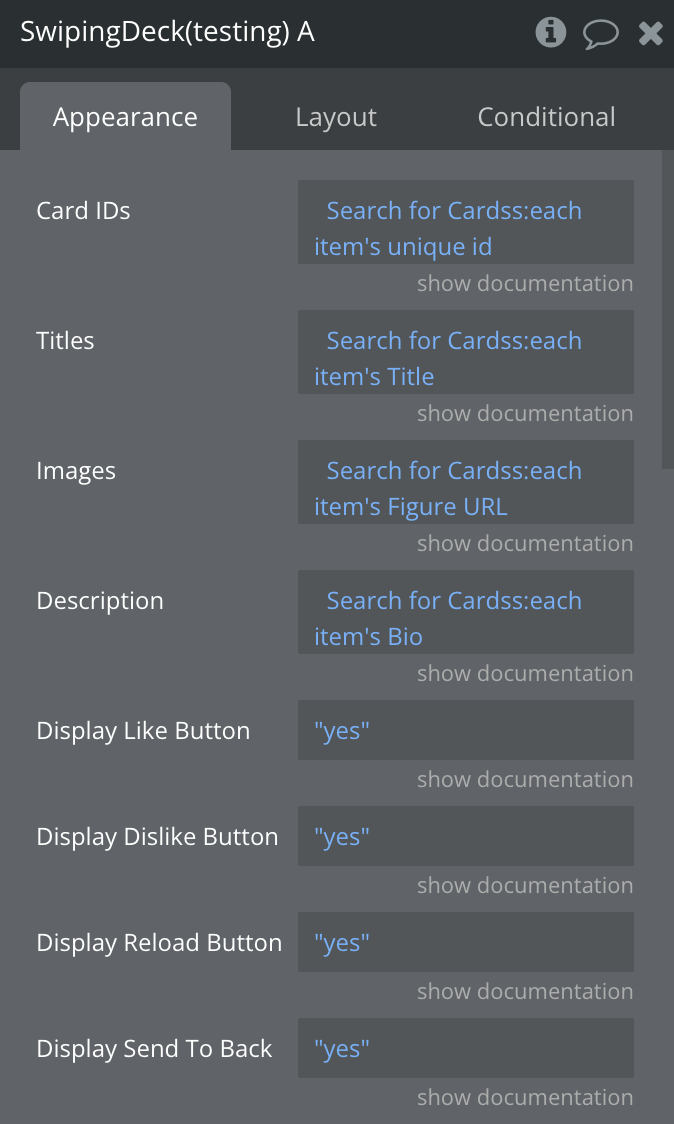
Task: Open the comment bubble icon
Action: pos(601,34)
